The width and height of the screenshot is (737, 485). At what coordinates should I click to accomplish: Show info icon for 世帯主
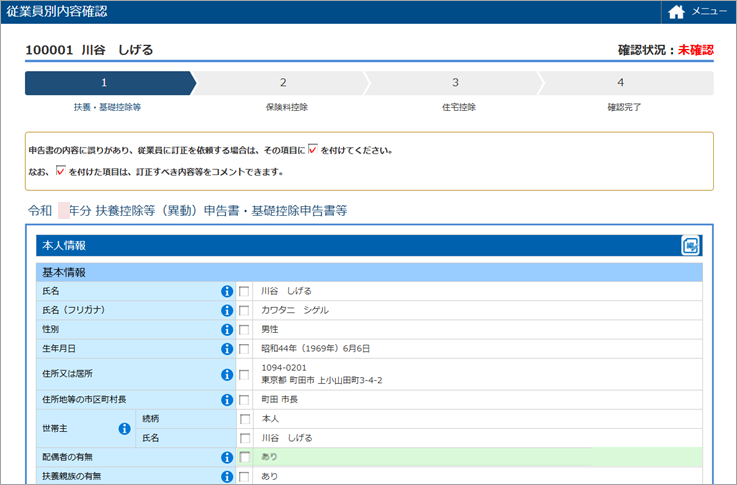point(125,429)
